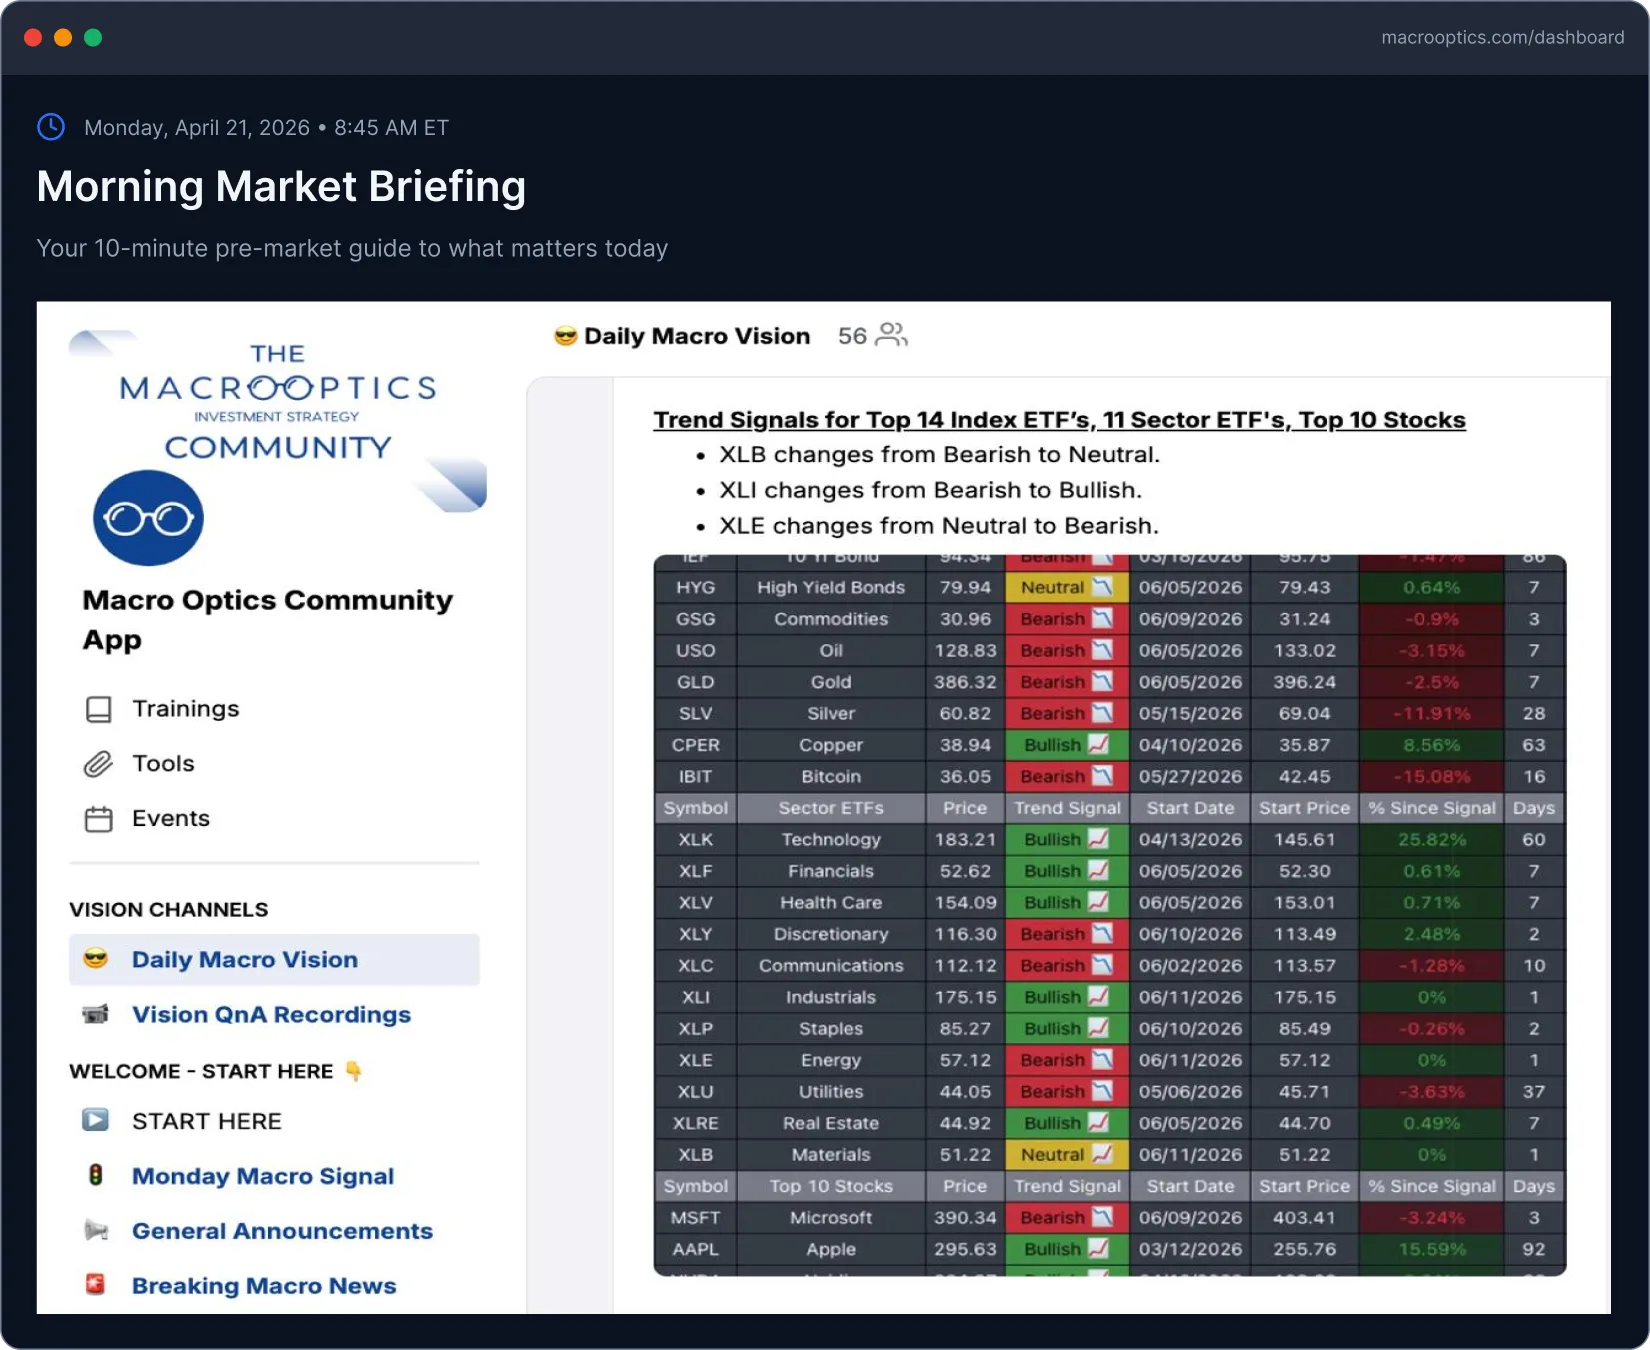This screenshot has height=1350, width=1650.
Task: Open members list icon beside 56
Action: 891,335
